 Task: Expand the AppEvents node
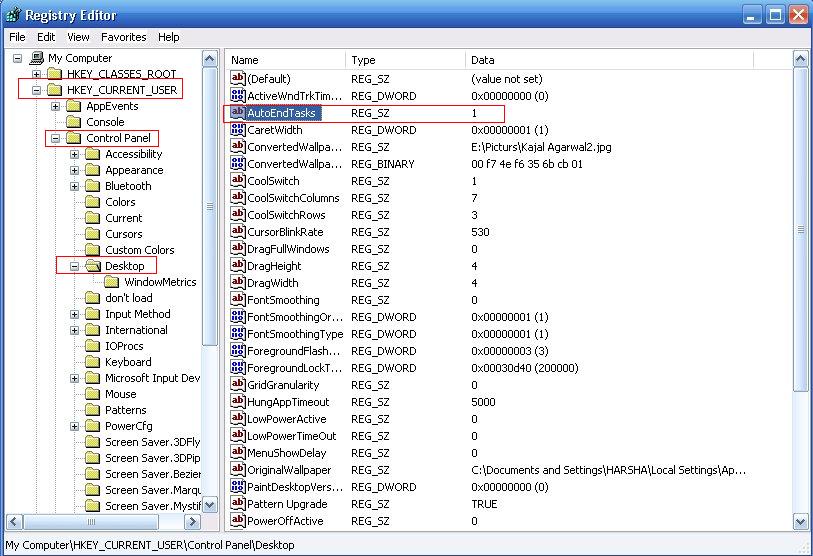(x=55, y=106)
